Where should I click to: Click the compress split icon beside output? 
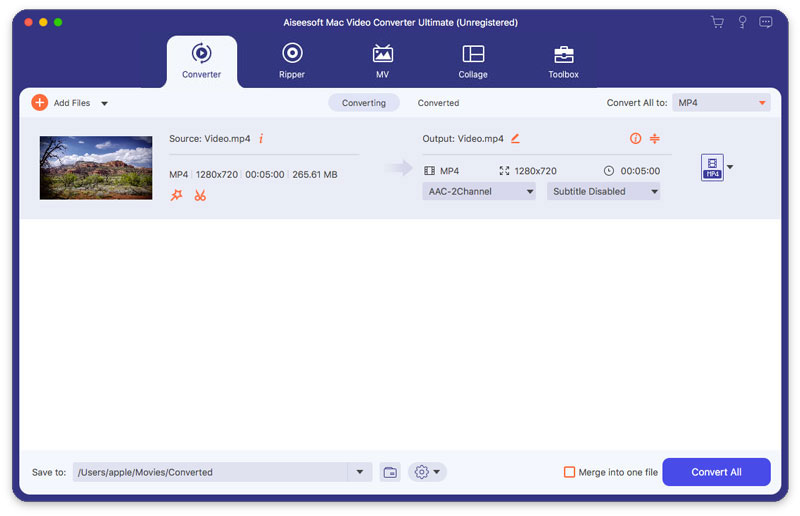(655, 138)
